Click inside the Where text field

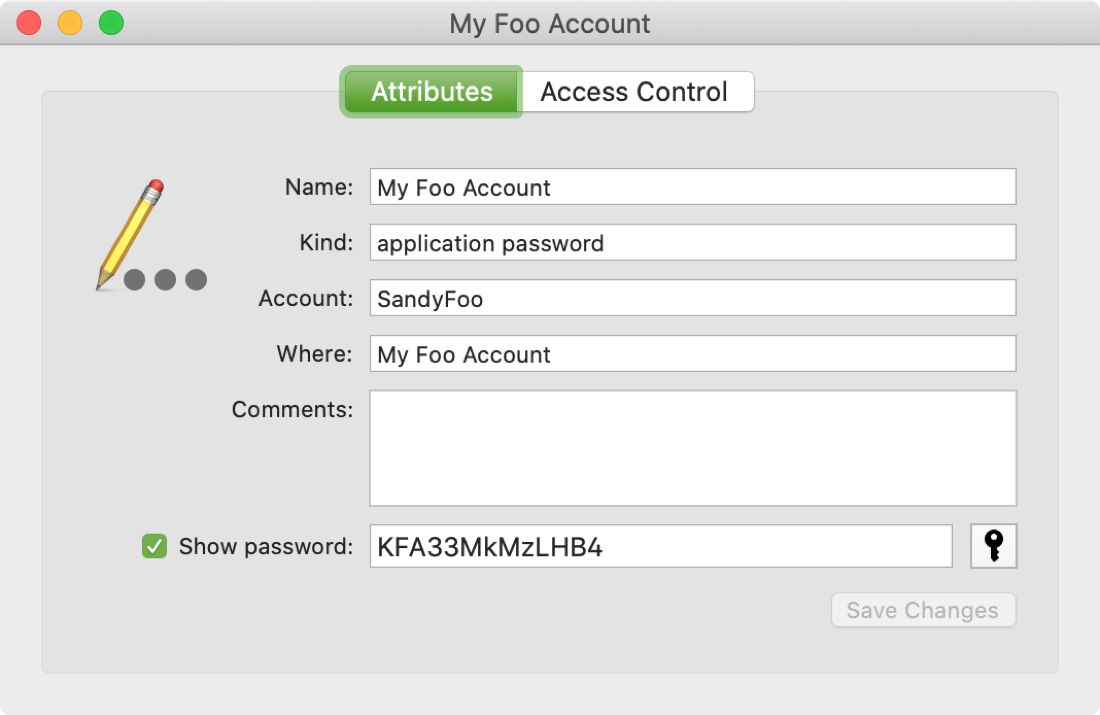[x=692, y=354]
